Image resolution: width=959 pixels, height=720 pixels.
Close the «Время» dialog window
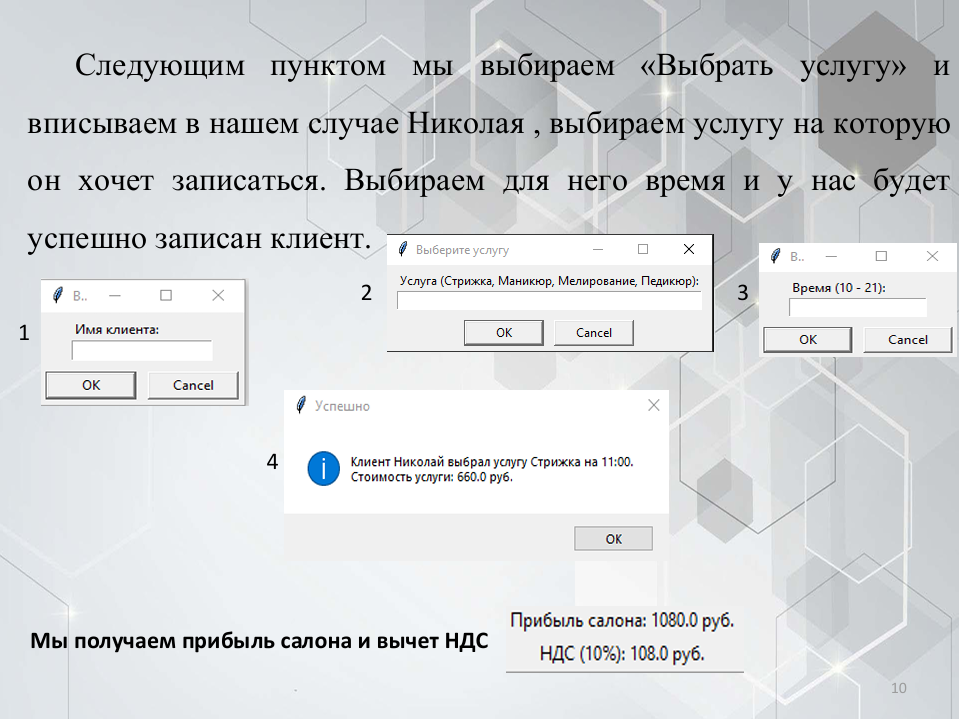coord(932,256)
